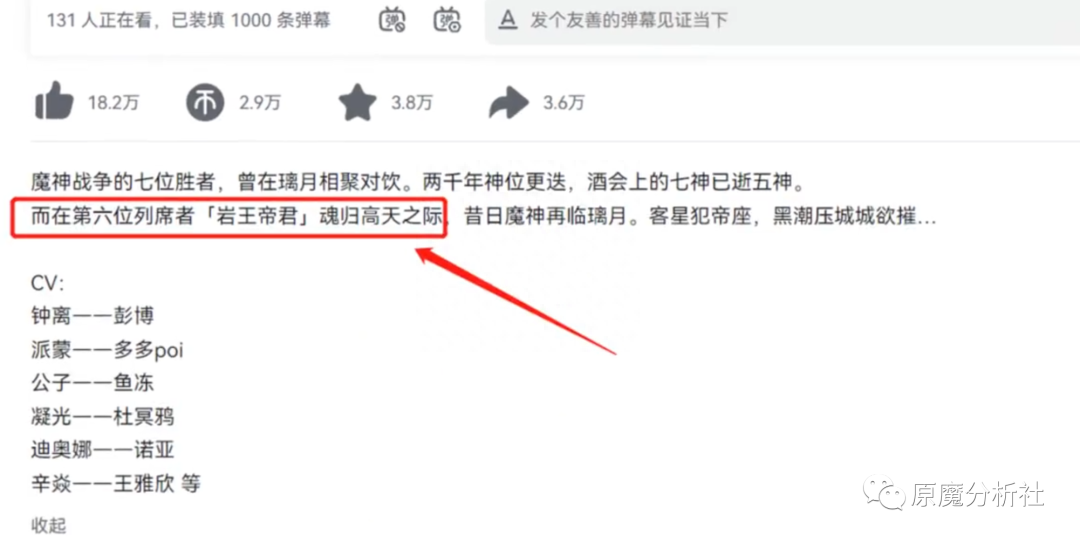Click the CV line 钟离——彭博
This screenshot has width=1080, height=542.
coord(92,315)
